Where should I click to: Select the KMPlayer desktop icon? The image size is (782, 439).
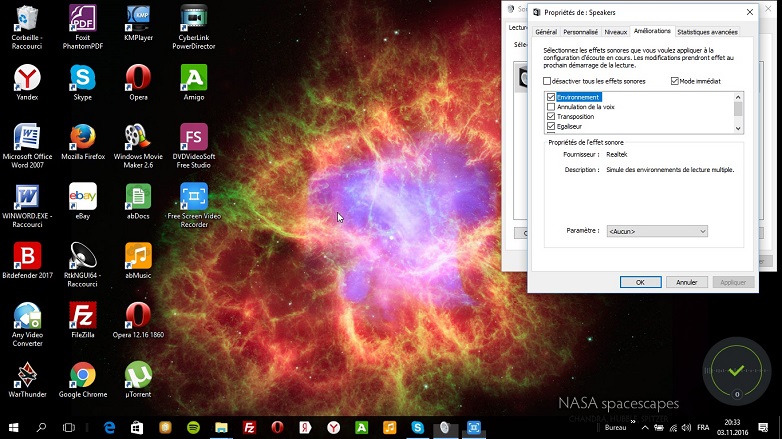[x=138, y=23]
